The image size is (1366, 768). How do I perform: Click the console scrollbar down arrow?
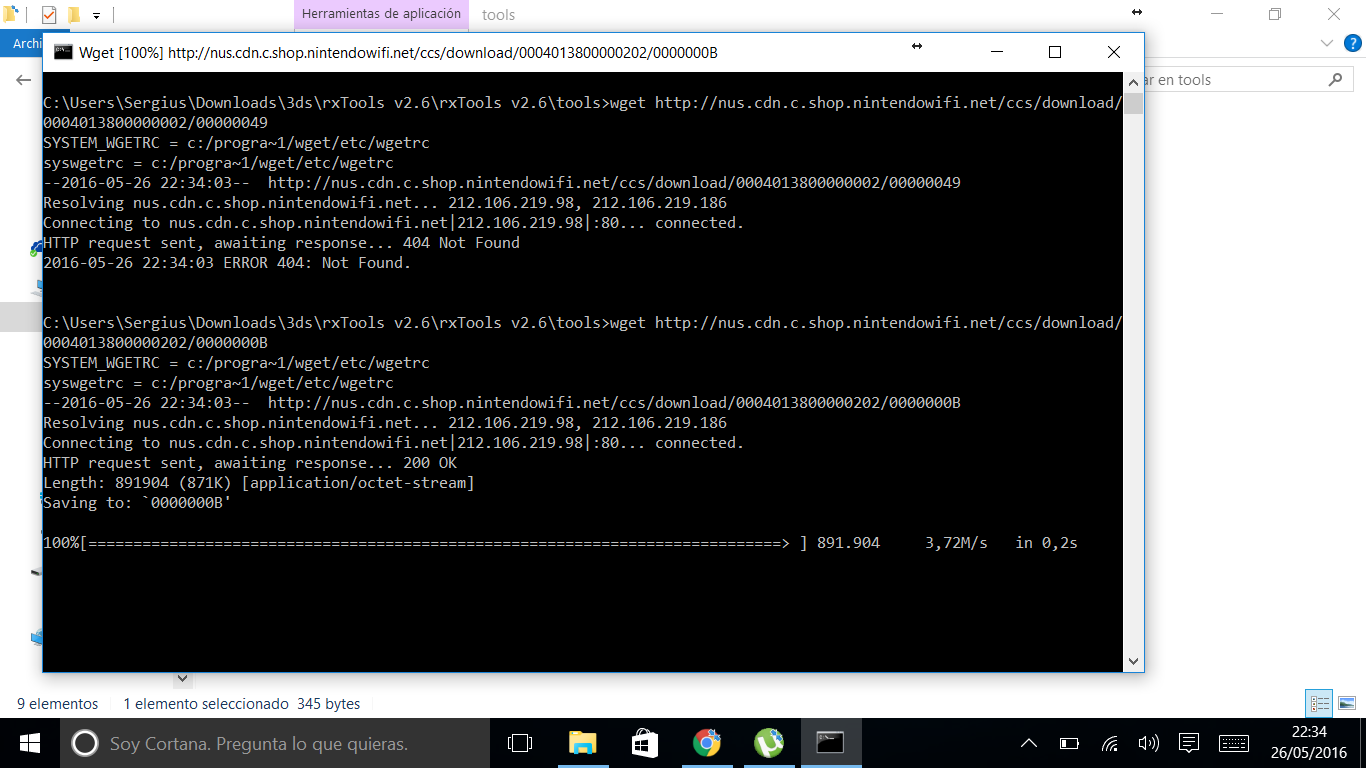pyautogui.click(x=1133, y=661)
